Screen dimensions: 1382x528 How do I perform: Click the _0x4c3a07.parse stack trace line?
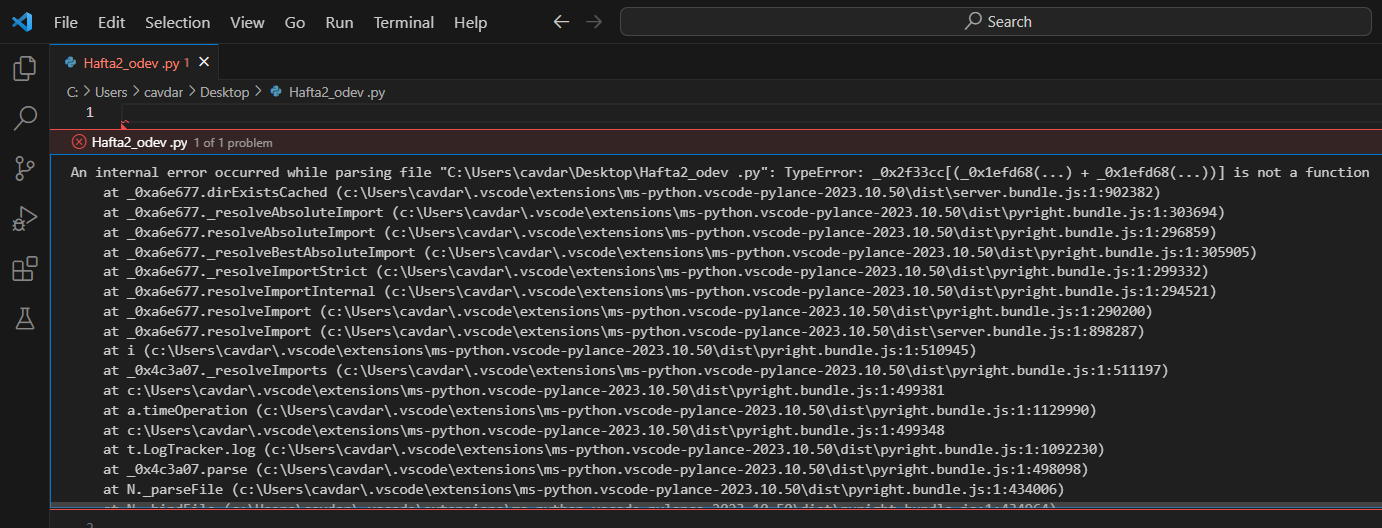click(x=596, y=469)
